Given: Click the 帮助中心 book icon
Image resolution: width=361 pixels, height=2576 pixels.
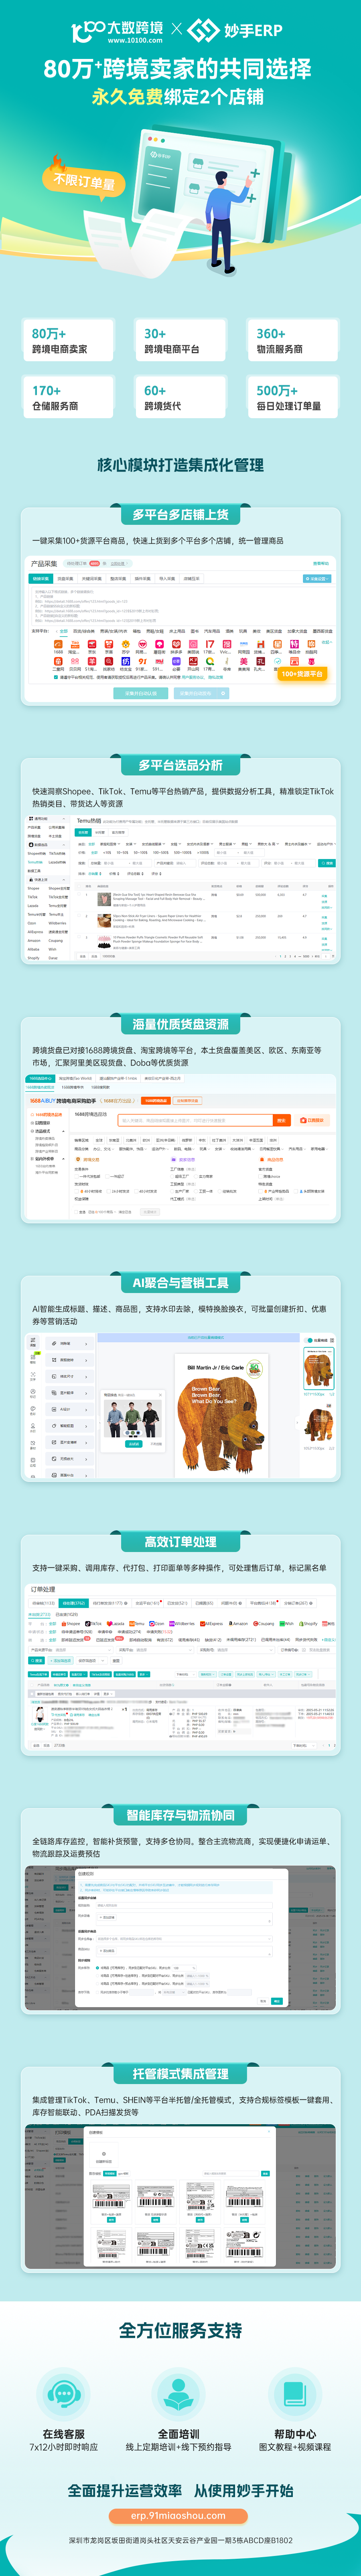Looking at the screenshot, I should (294, 2394).
